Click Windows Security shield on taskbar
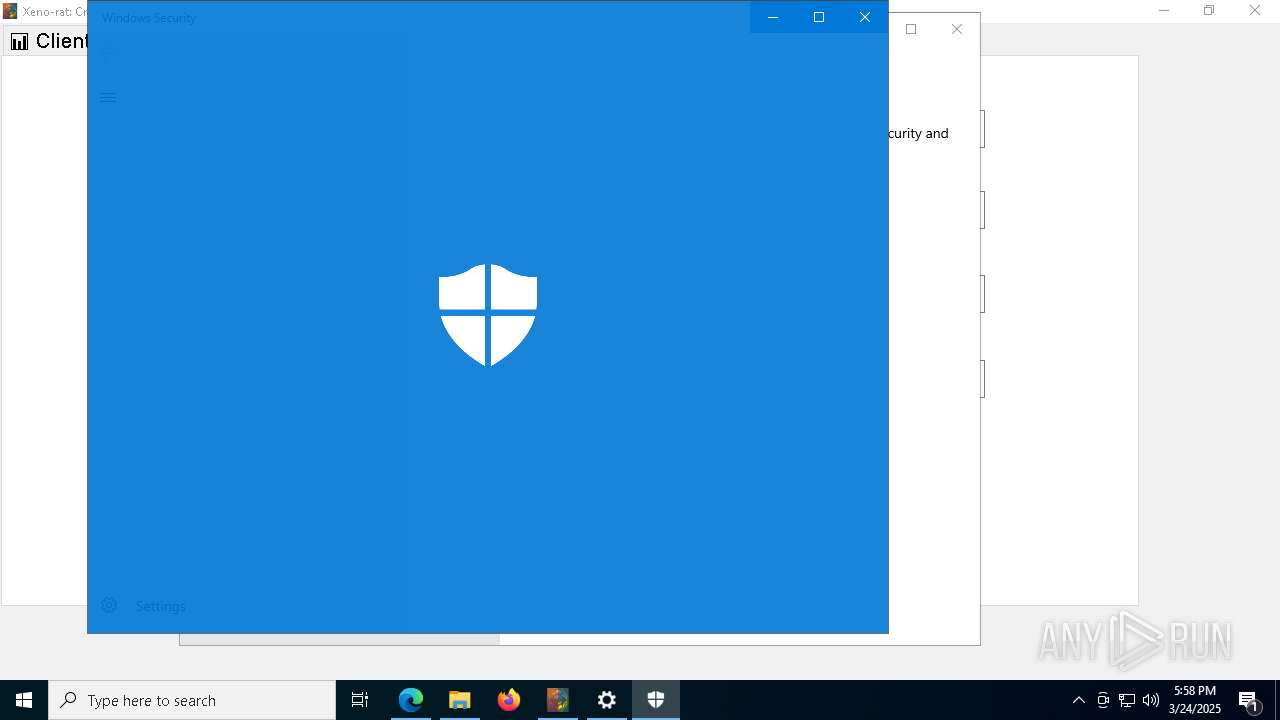1280x720 pixels. point(656,700)
